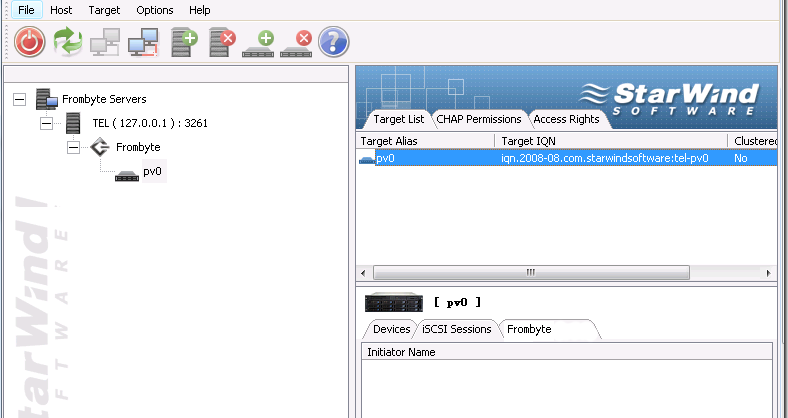The image size is (788, 418).
Task: Switch to the Access Rights tab
Action: tap(566, 120)
